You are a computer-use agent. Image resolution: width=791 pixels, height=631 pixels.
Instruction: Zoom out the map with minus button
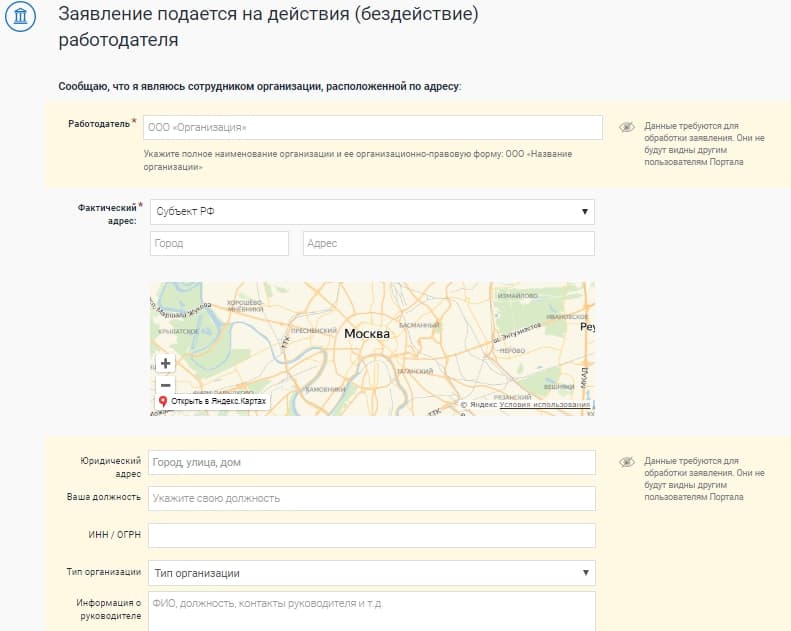(x=166, y=385)
